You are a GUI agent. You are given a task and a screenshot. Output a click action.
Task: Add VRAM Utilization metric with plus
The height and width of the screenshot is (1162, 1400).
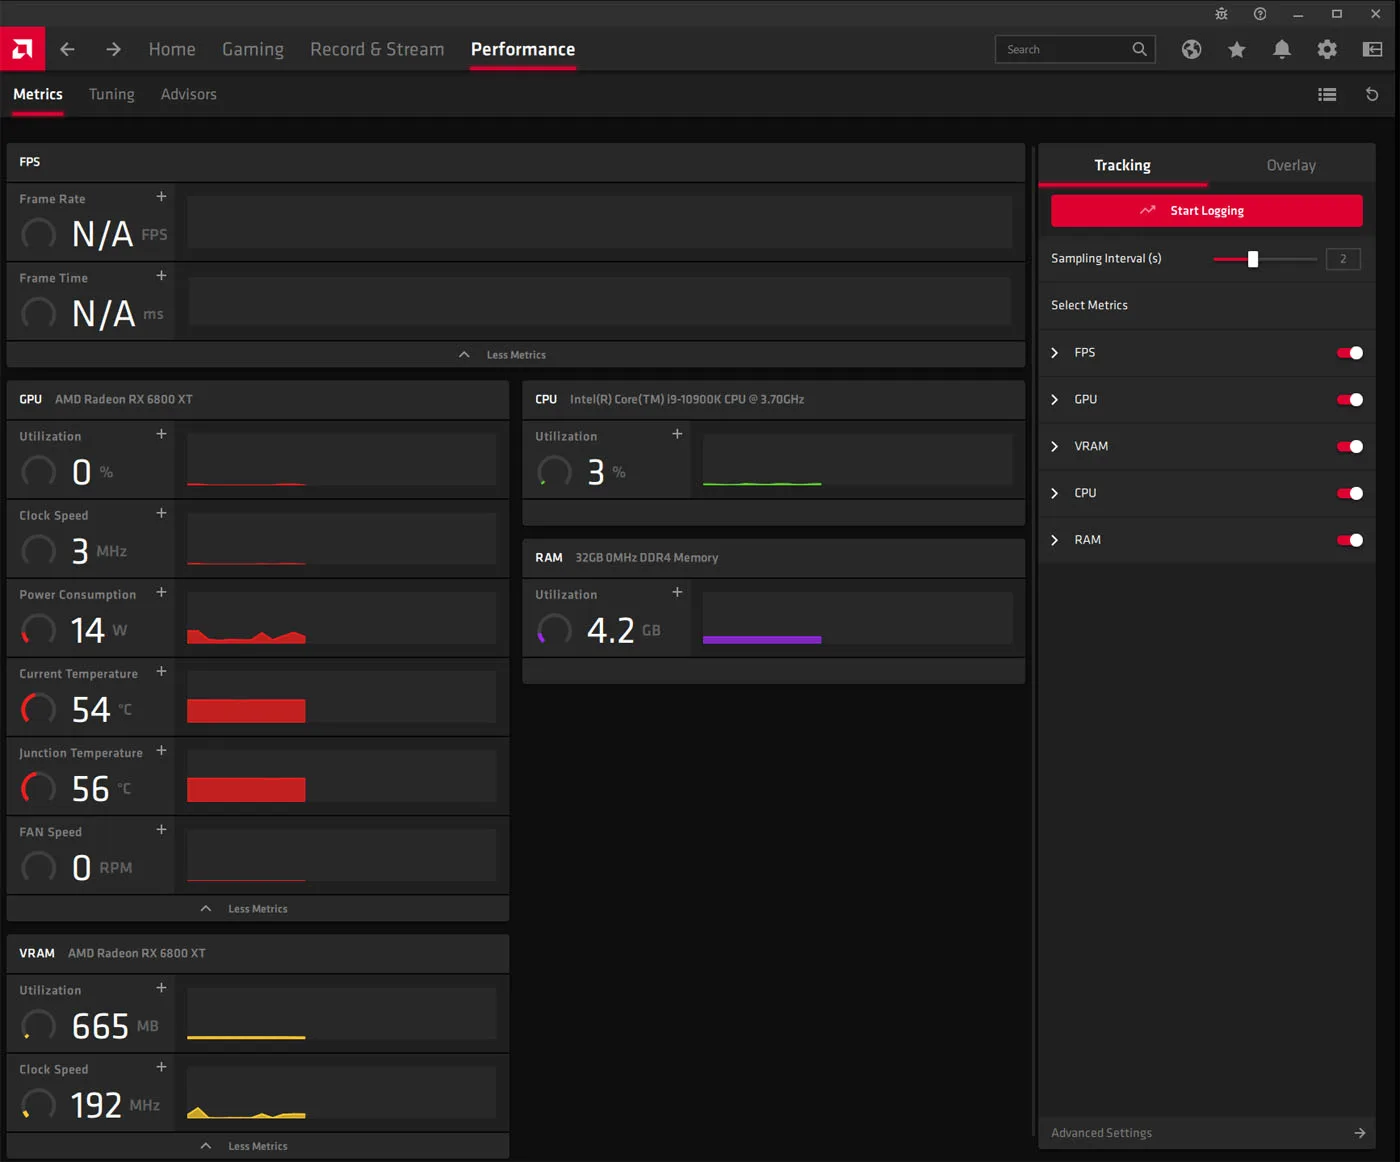pos(161,988)
